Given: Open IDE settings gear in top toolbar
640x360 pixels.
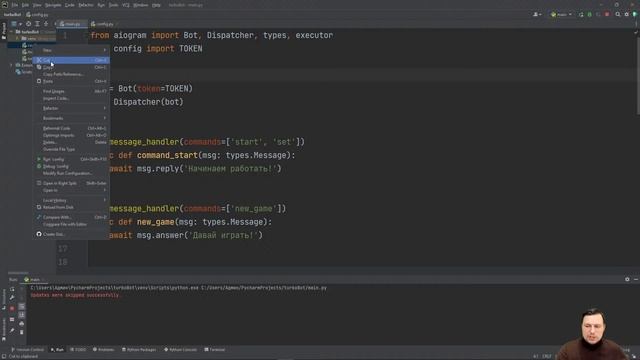Looking at the screenshot, I should (x=627, y=15).
